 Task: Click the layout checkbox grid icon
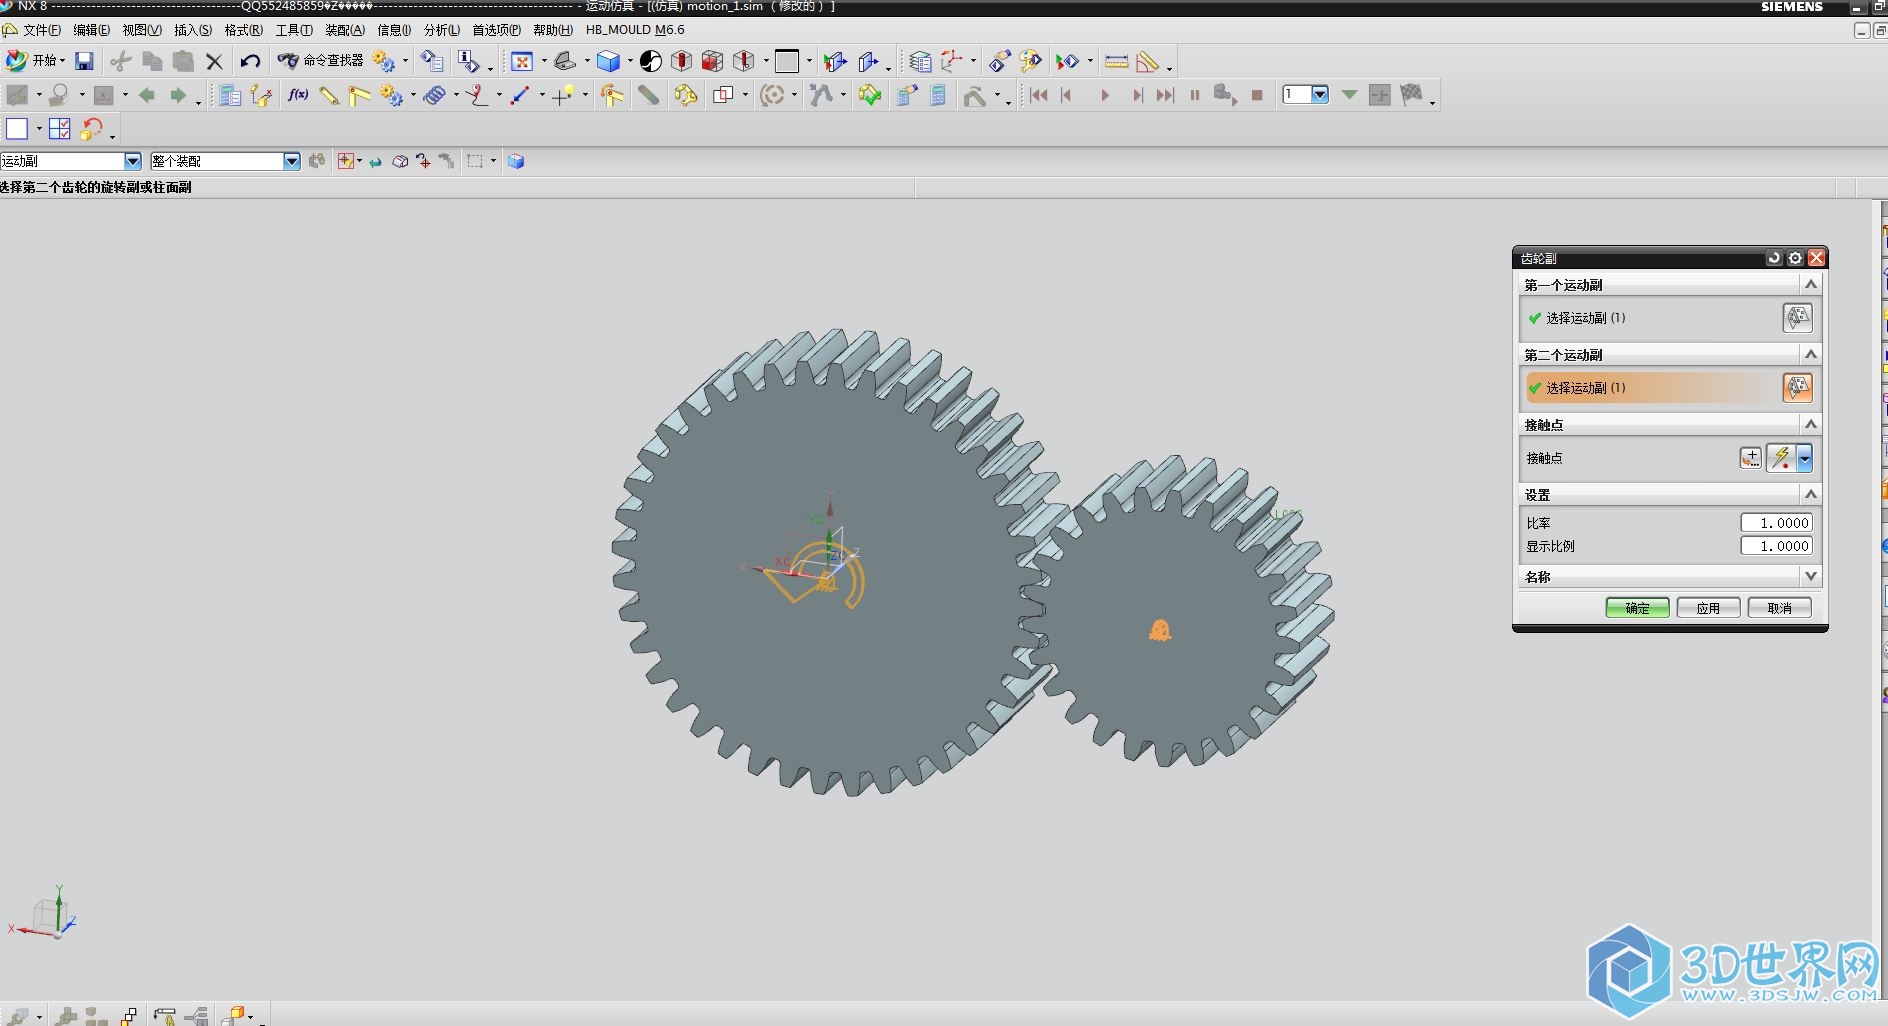60,129
